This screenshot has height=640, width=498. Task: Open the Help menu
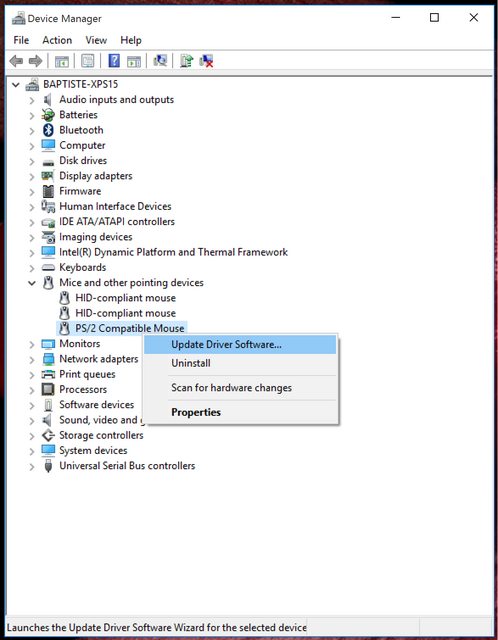pyautogui.click(x=131, y=40)
